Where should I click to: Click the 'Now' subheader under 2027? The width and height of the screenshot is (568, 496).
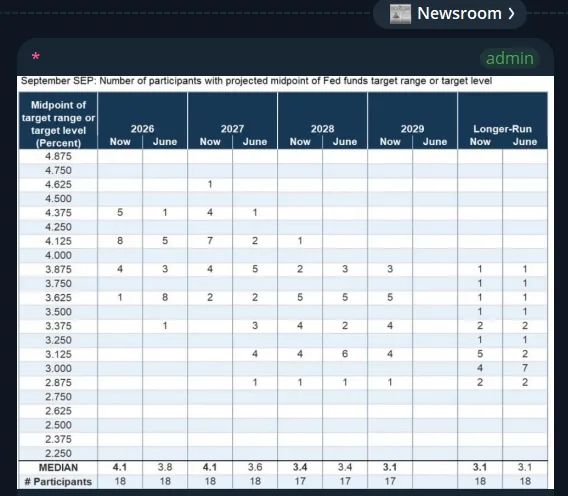[x=210, y=142]
